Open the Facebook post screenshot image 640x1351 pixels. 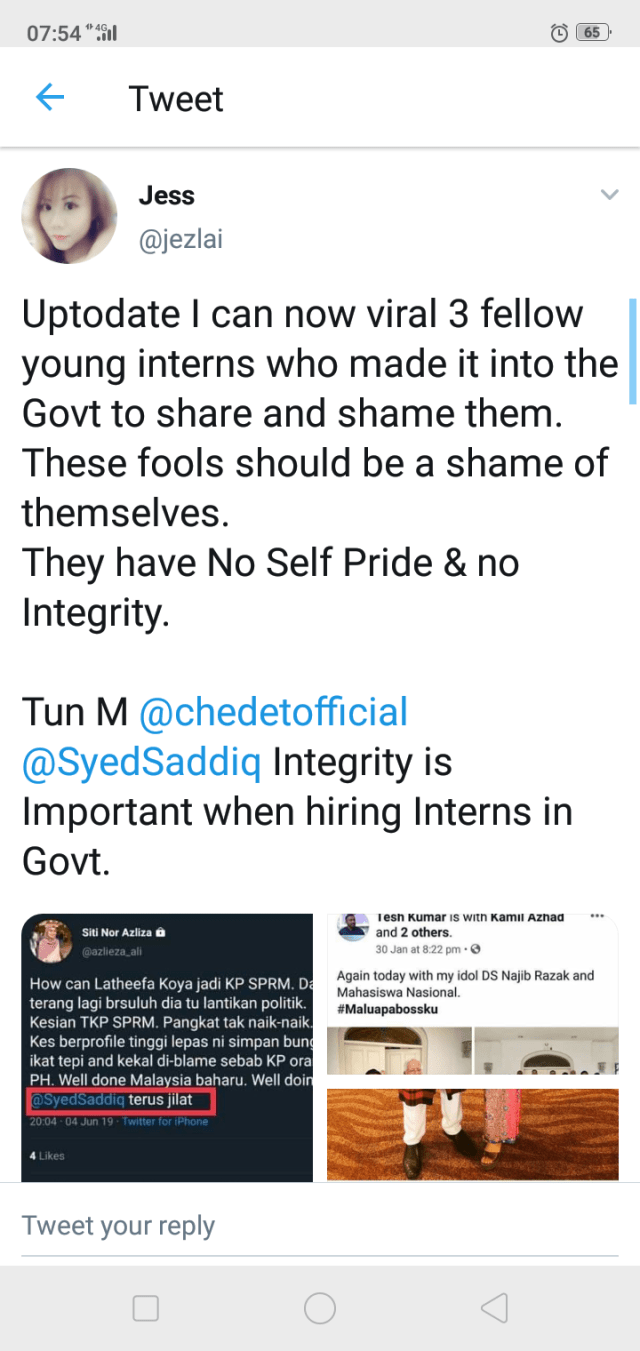click(472, 995)
